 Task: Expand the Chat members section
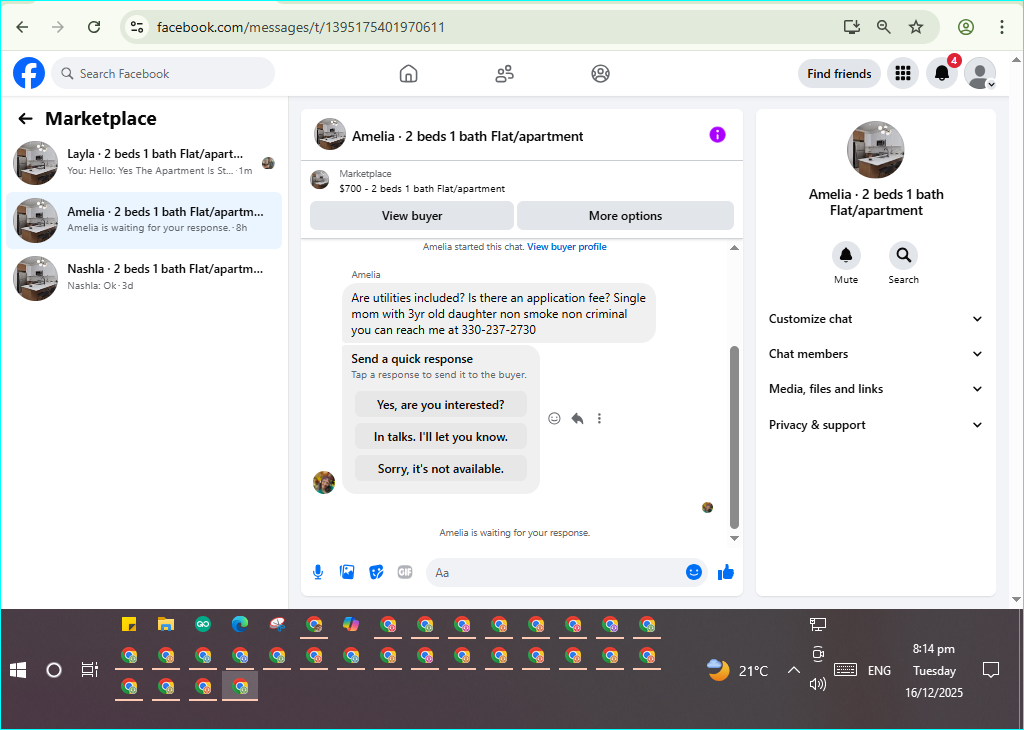coord(875,354)
